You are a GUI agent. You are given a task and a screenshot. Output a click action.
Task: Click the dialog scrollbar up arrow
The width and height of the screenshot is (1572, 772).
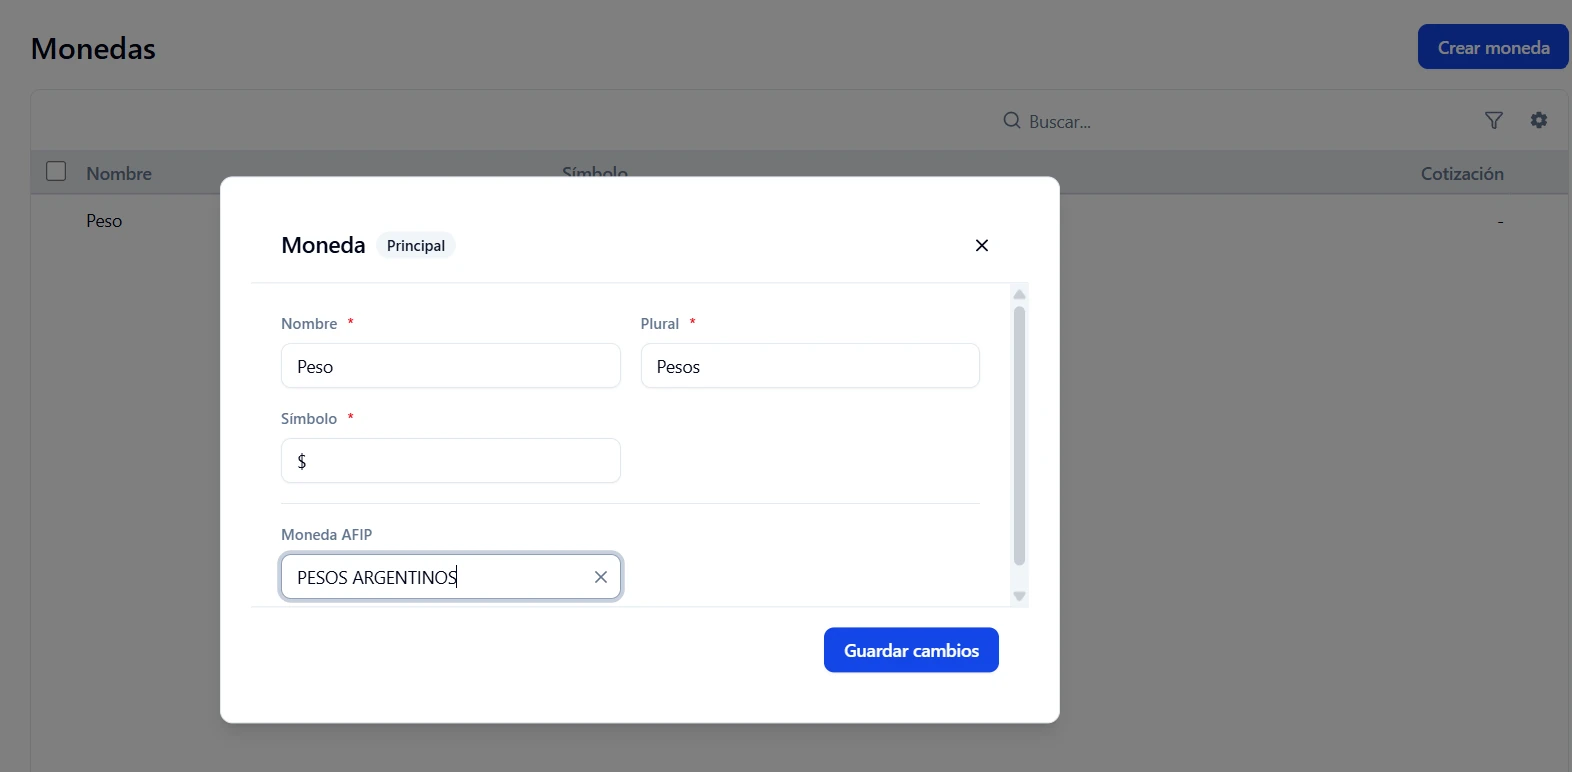[1020, 294]
